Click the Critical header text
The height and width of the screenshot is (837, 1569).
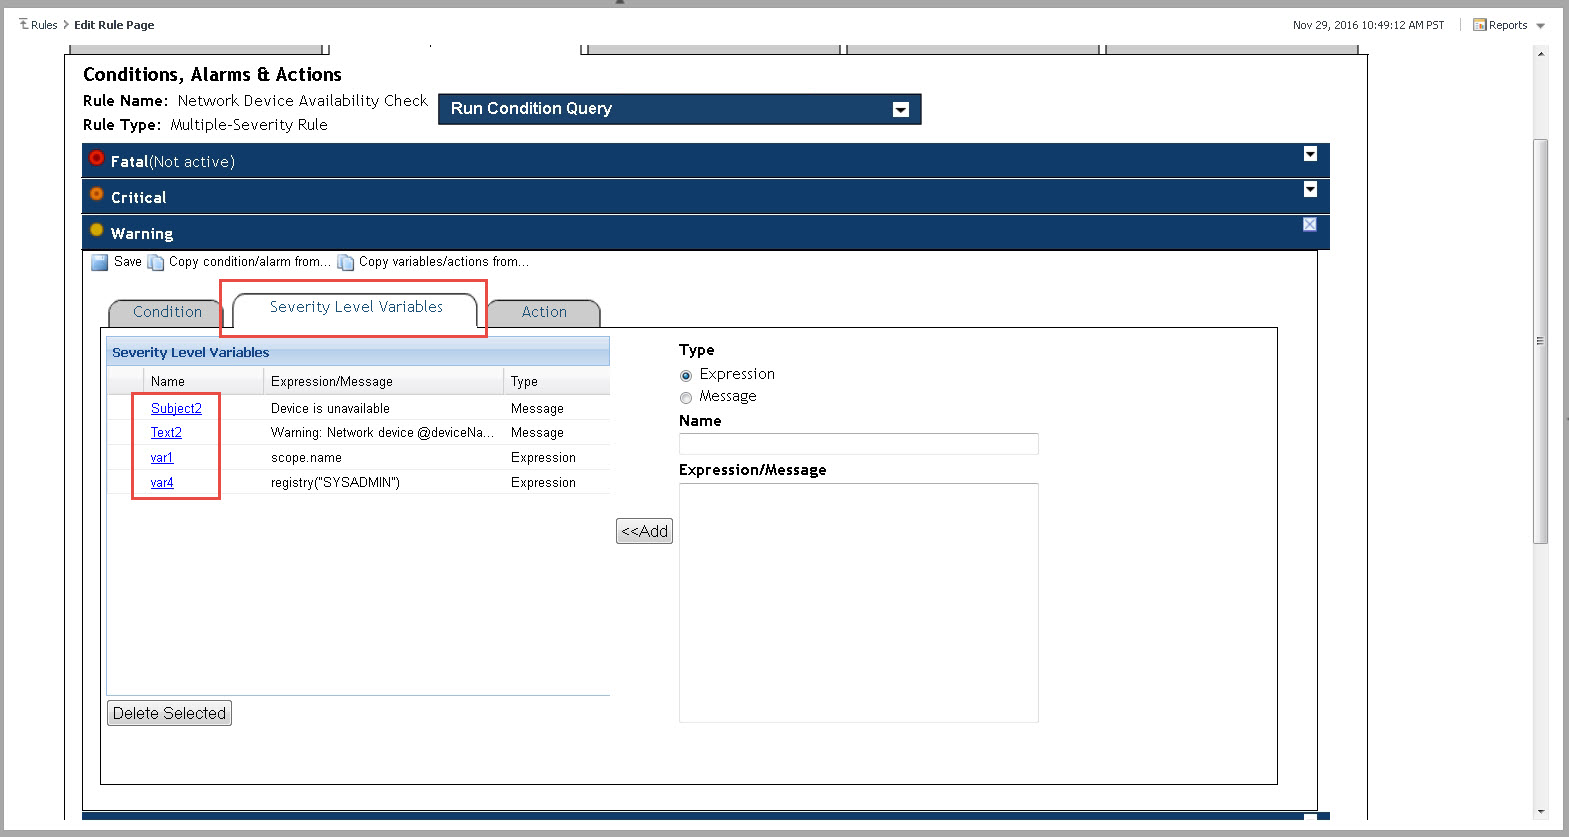138,198
